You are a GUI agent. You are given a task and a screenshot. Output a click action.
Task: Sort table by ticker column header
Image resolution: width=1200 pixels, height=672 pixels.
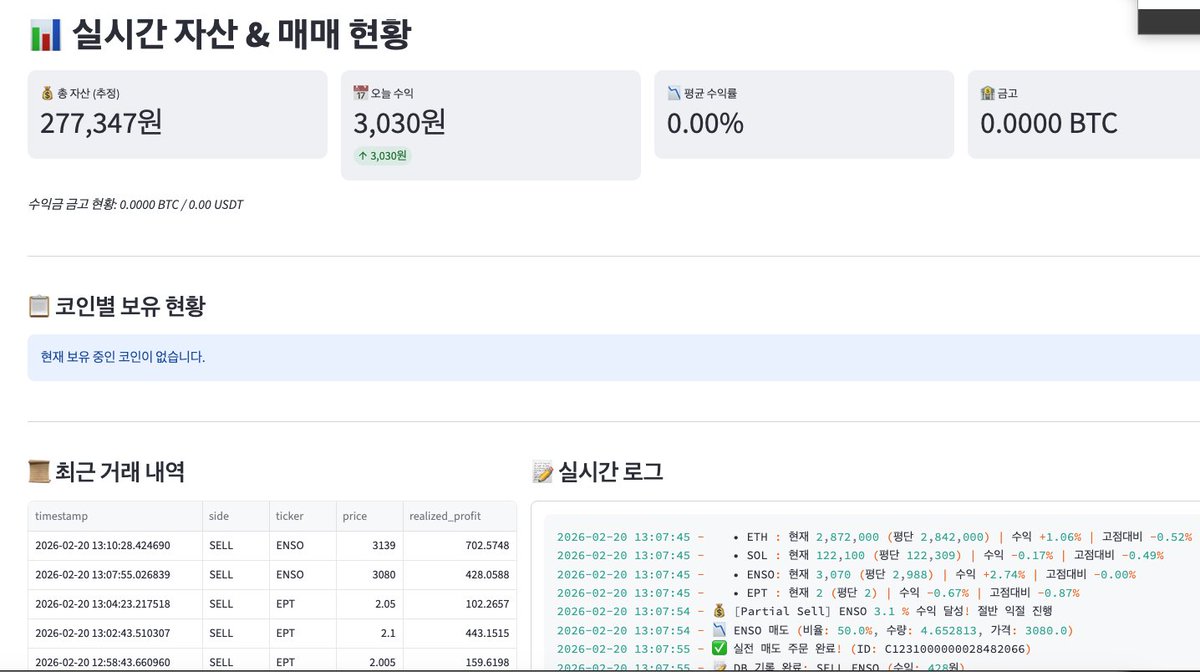302,516
